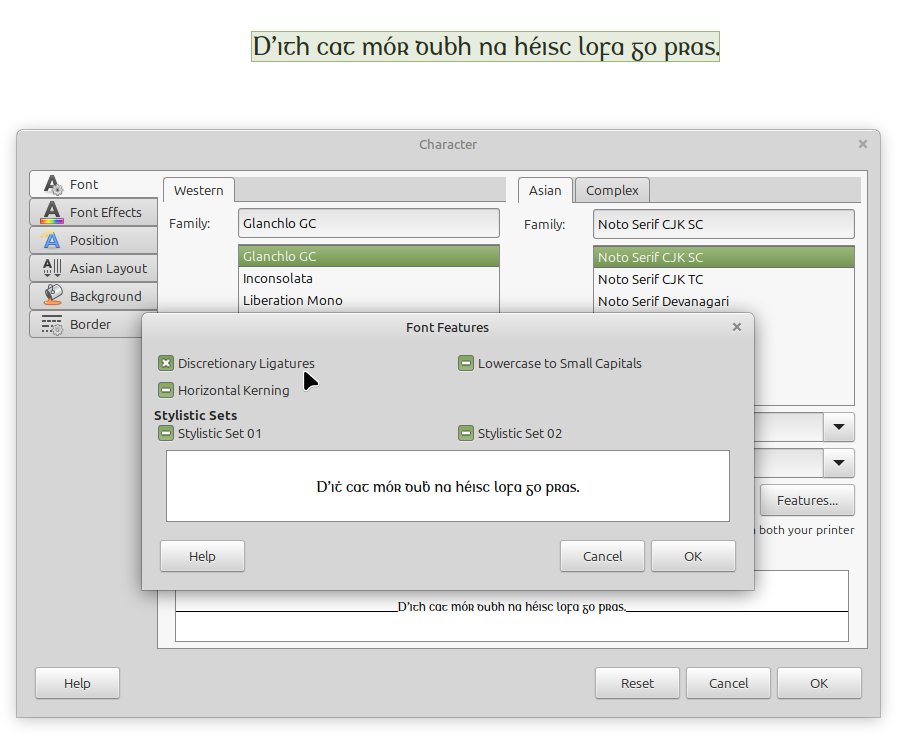
Task: Click the Asian Layout tab icon
Action: point(52,267)
